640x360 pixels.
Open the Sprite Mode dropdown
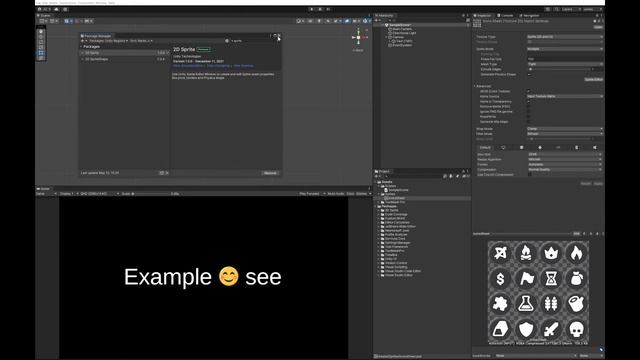[565, 49]
